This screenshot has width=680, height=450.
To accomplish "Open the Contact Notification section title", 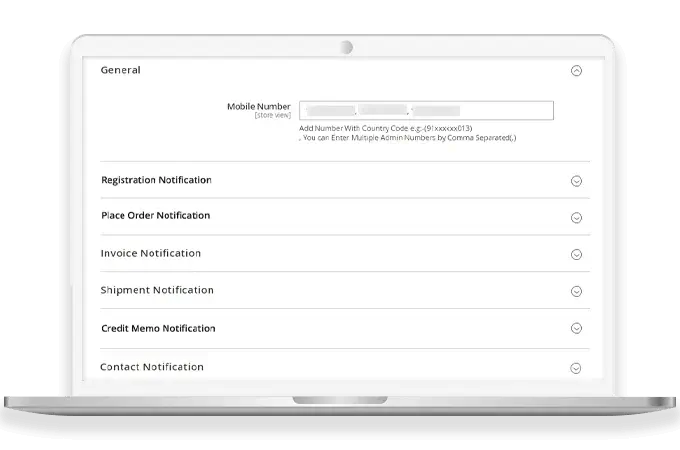I will click(152, 367).
